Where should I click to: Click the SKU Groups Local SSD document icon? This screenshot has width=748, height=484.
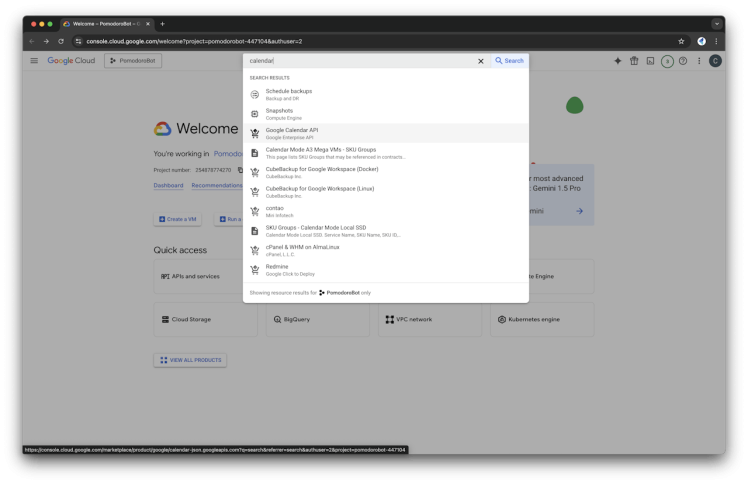pyautogui.click(x=255, y=231)
